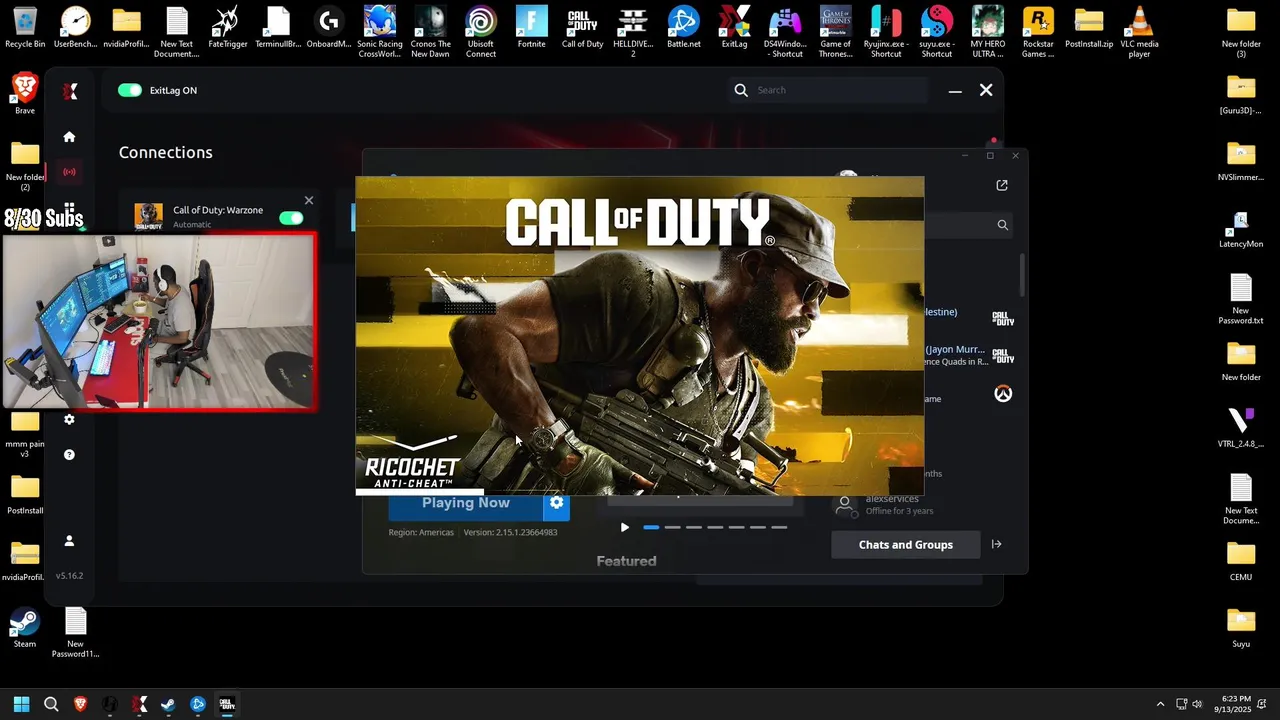This screenshot has height=720, width=1280.
Task: Select the Recycle Bin desktop icon
Action: [x=25, y=27]
